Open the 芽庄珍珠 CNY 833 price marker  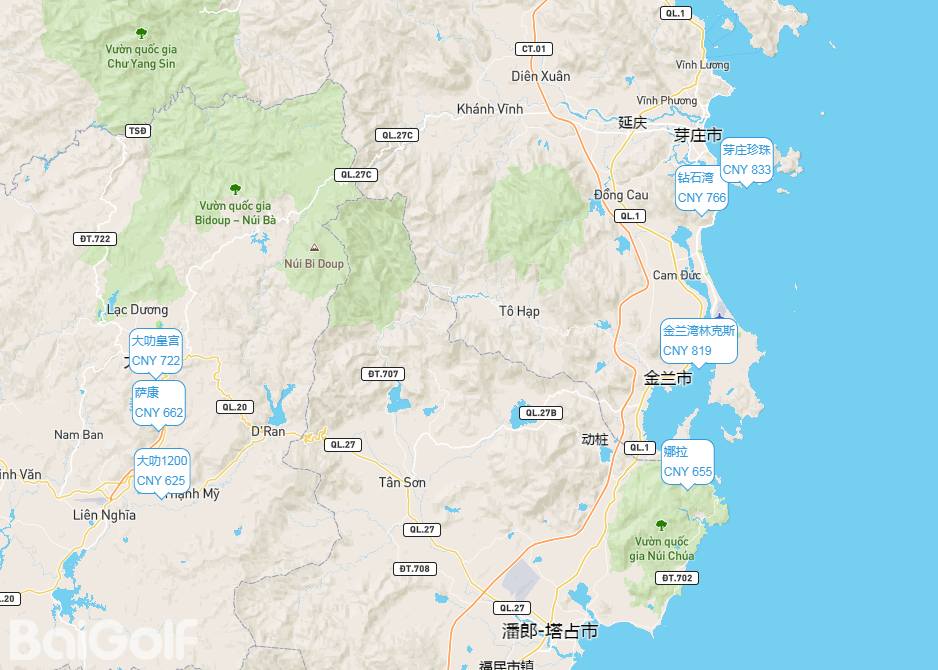[x=746, y=160]
